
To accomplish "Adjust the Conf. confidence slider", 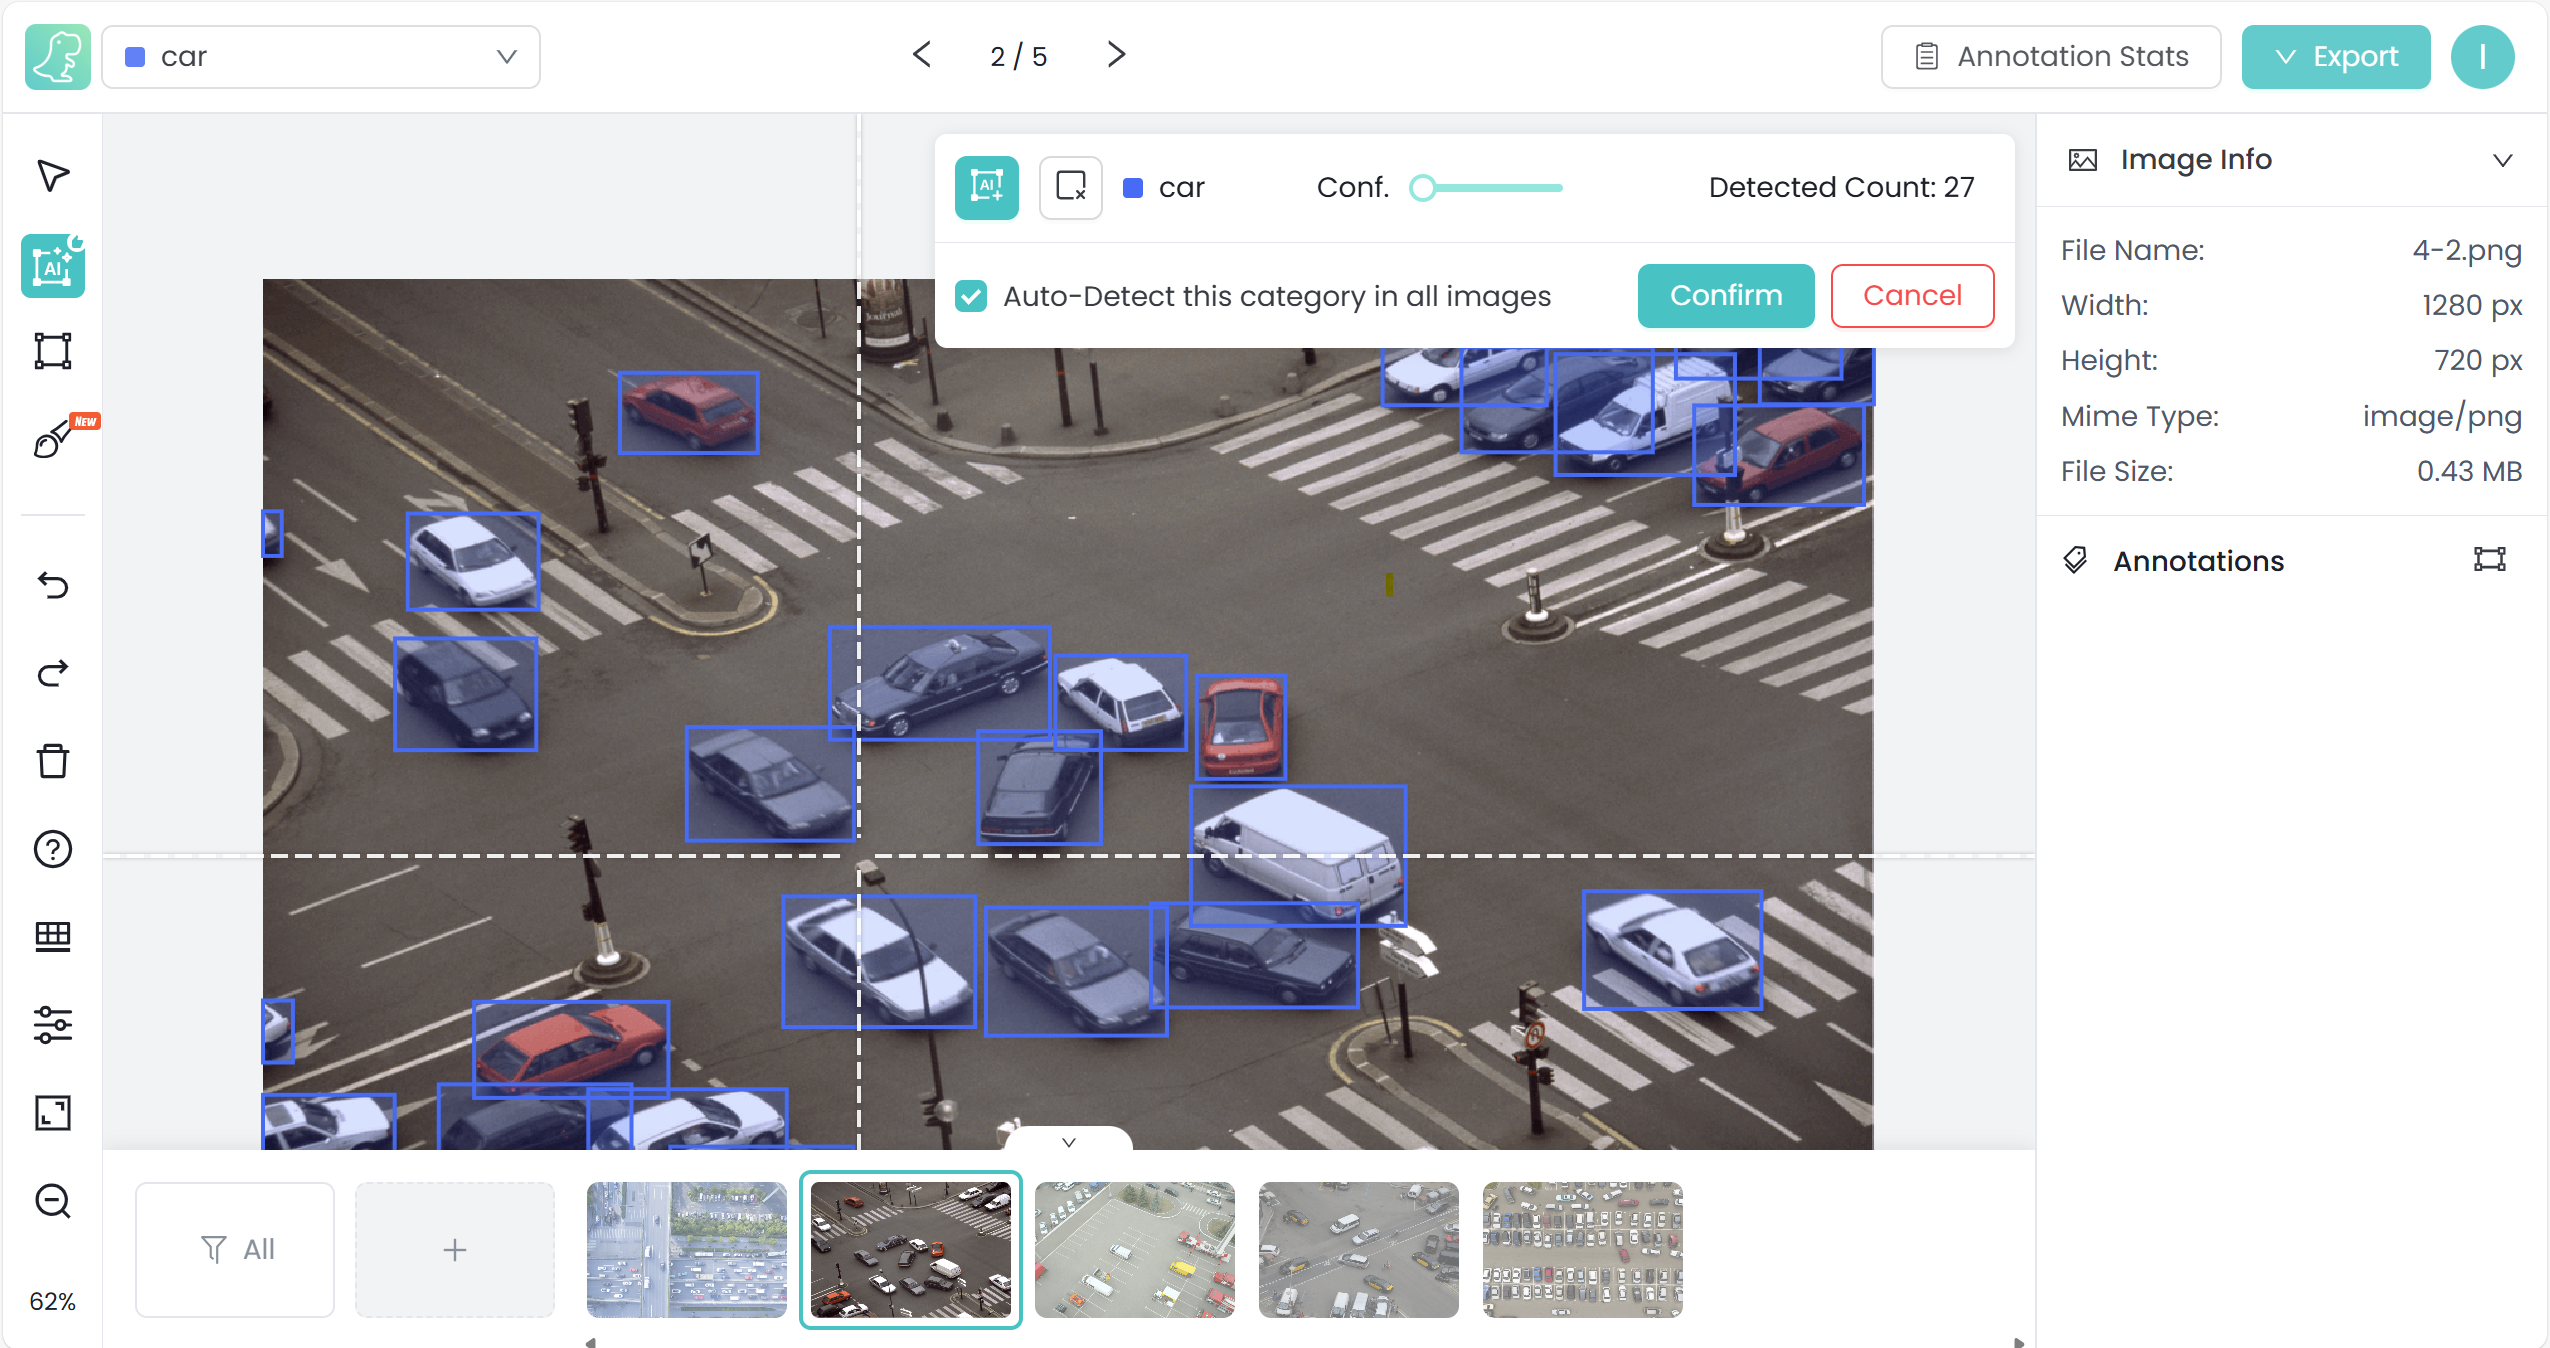I will pyautogui.click(x=1423, y=188).
